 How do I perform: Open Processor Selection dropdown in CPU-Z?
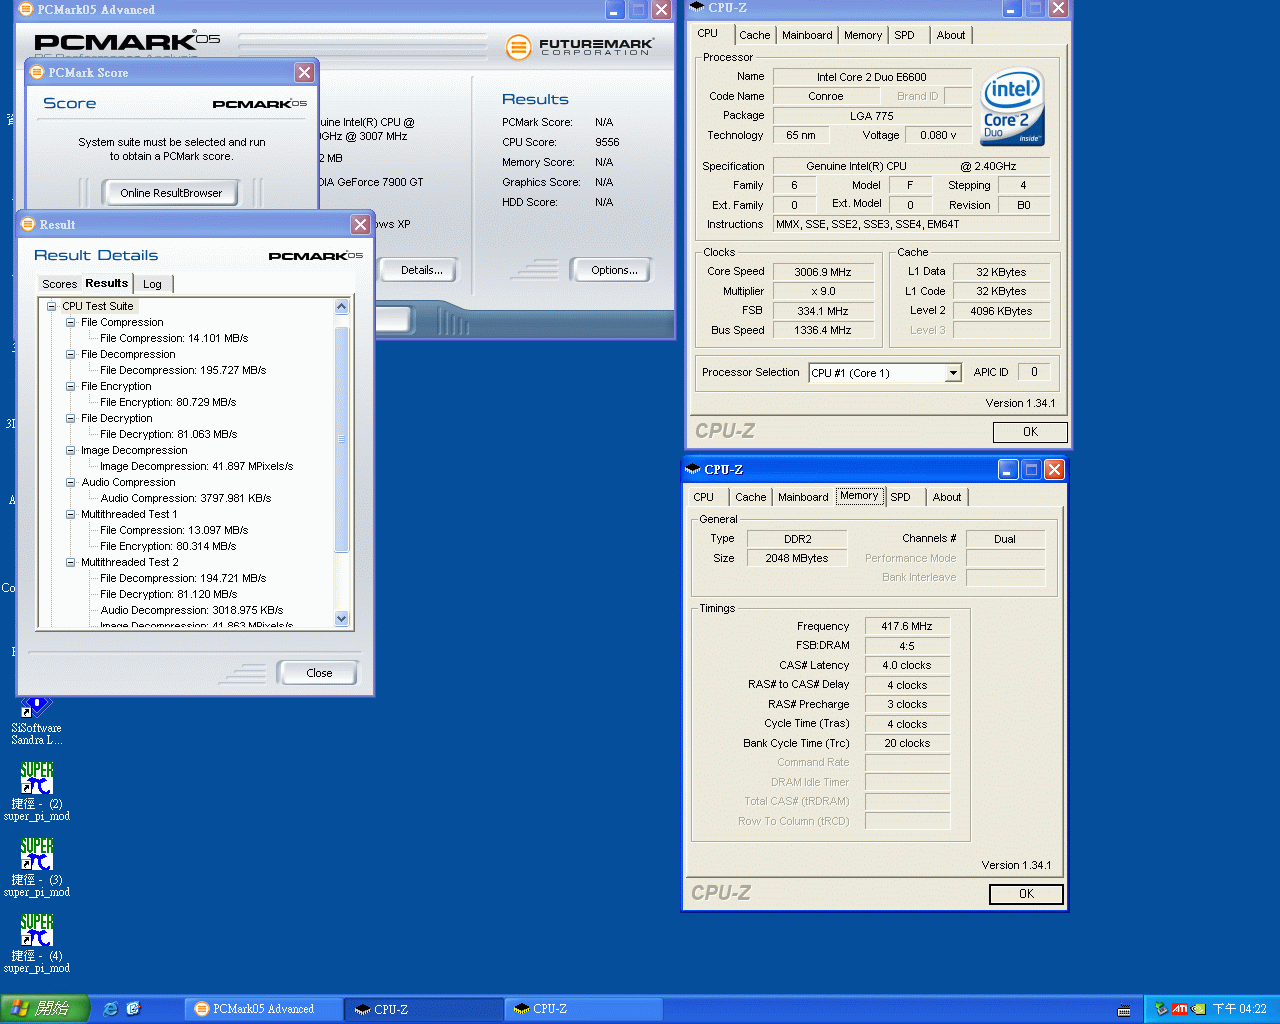click(953, 373)
